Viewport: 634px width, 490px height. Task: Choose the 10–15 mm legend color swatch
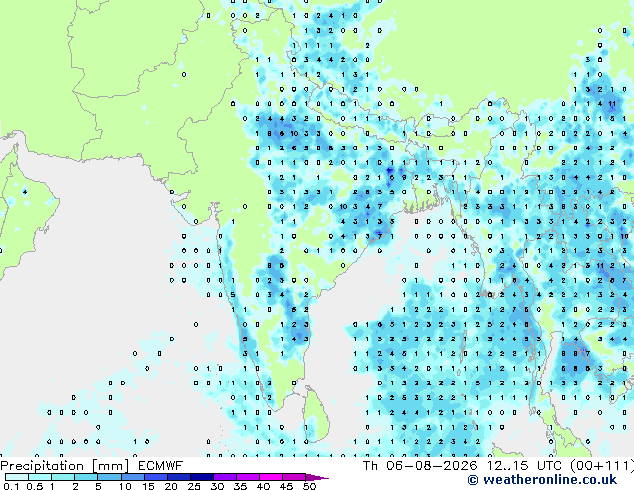pyautogui.click(x=132, y=477)
